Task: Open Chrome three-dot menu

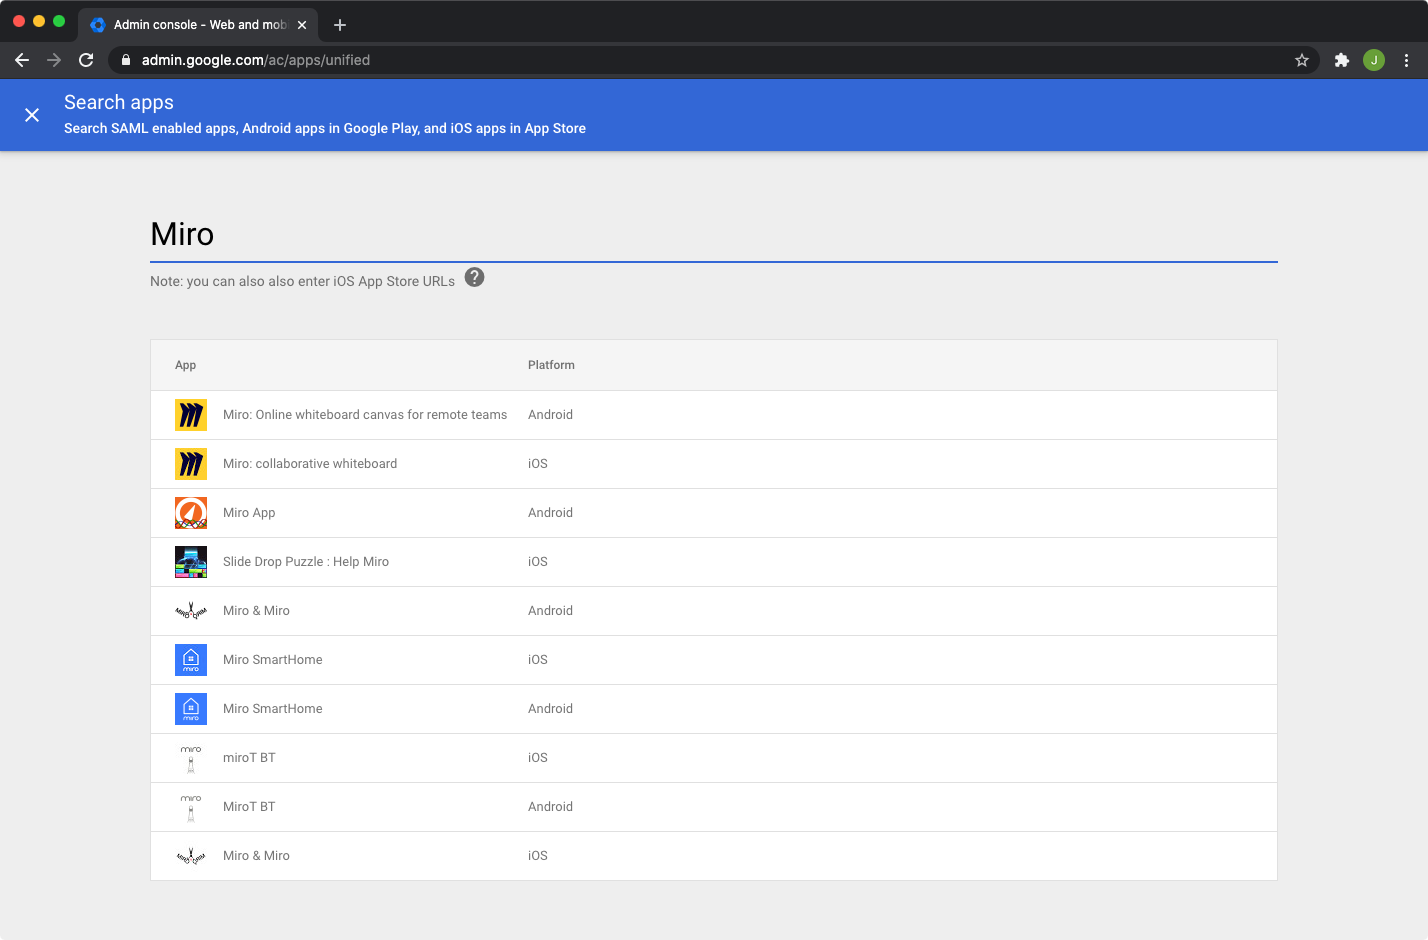Action: [1406, 60]
